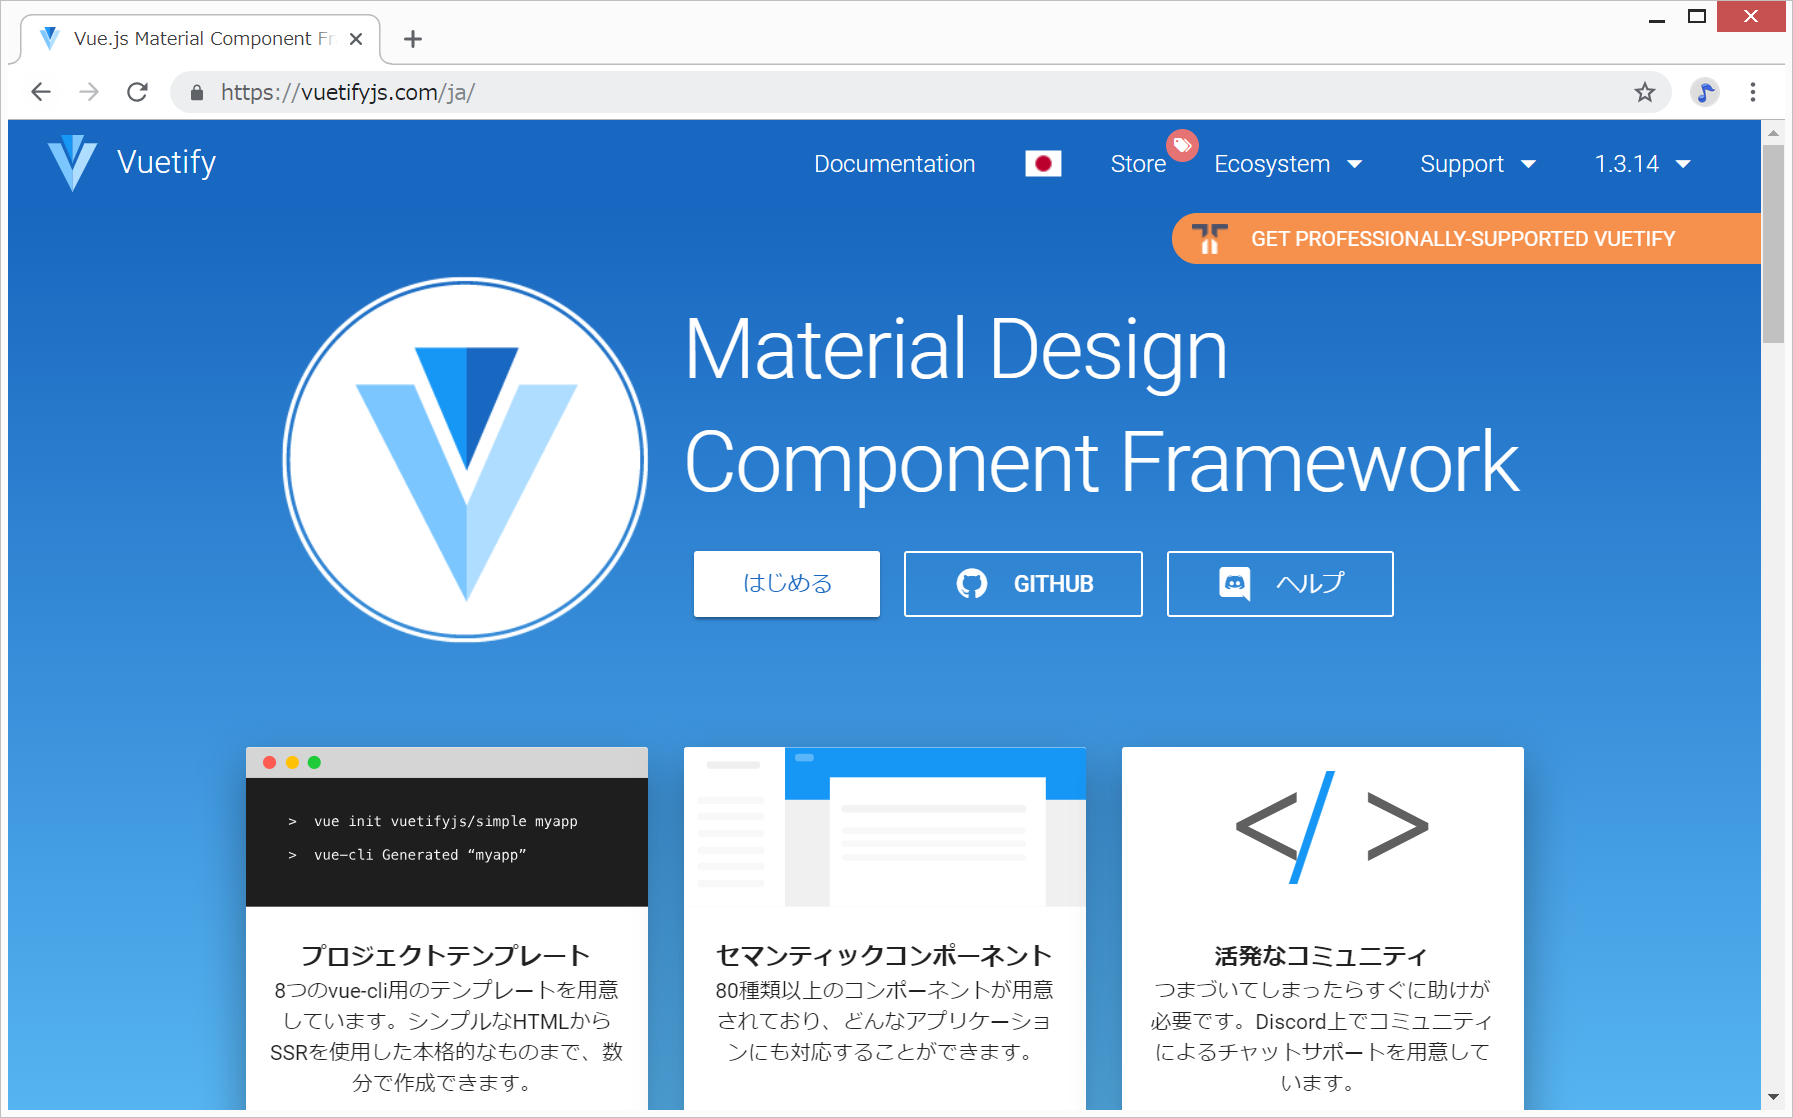
Task: Open the 1.3.14 version dropdown
Action: [1641, 164]
